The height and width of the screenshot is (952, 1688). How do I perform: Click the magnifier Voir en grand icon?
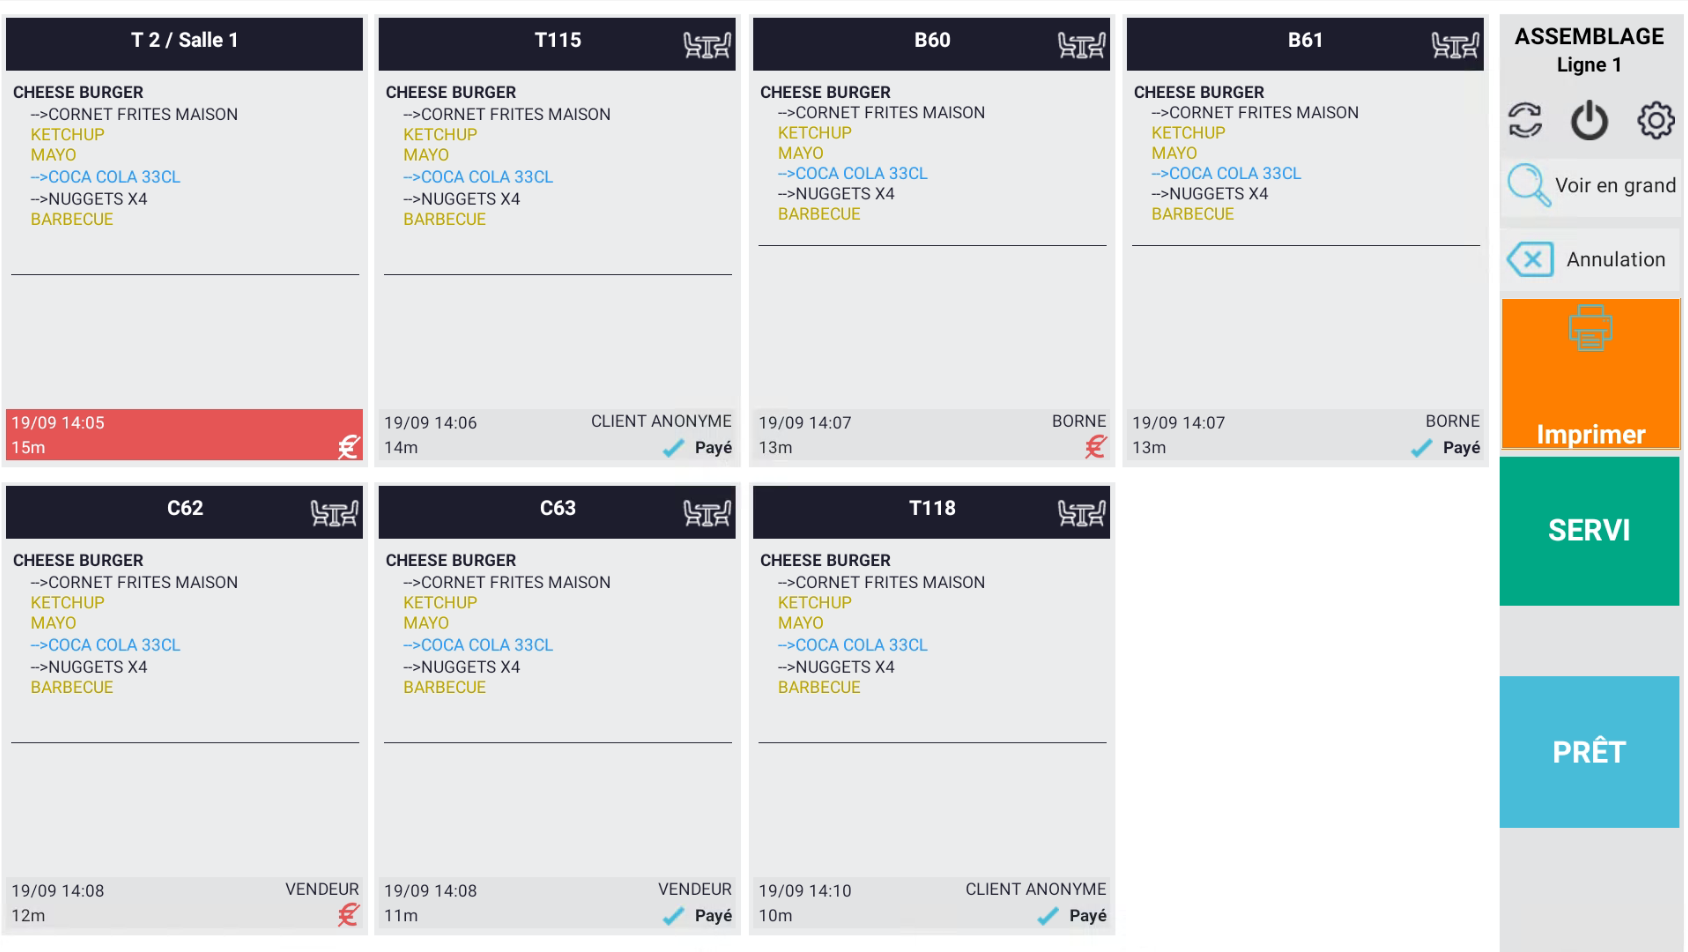pyautogui.click(x=1529, y=185)
